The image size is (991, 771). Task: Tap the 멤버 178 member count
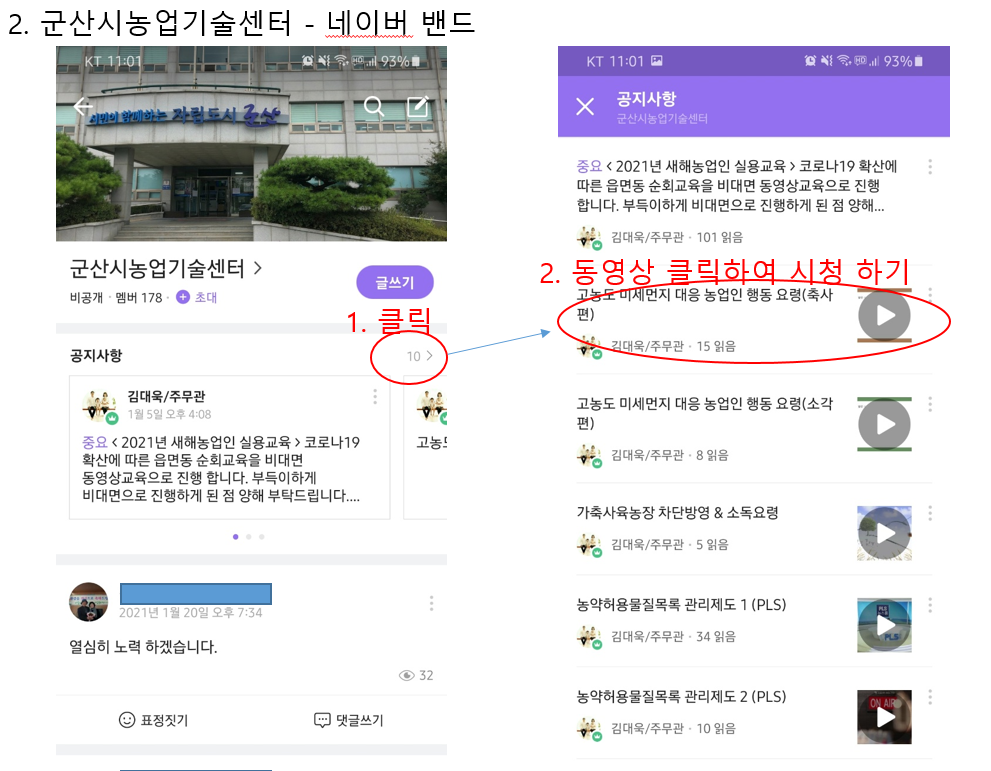point(138,298)
